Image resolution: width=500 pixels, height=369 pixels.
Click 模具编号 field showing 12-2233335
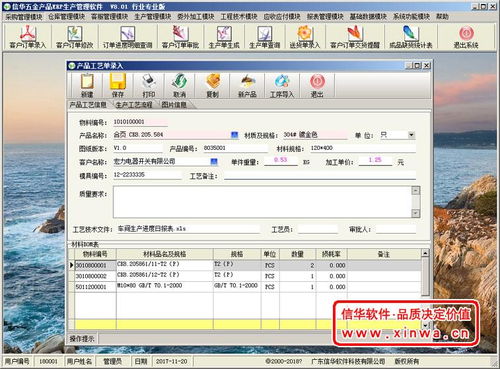pyautogui.click(x=147, y=175)
